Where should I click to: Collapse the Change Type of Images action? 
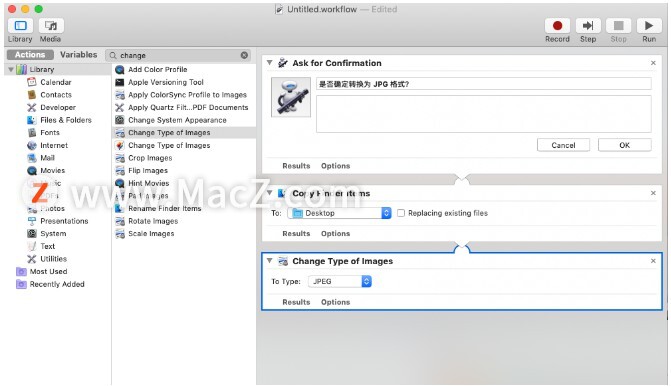pos(270,261)
